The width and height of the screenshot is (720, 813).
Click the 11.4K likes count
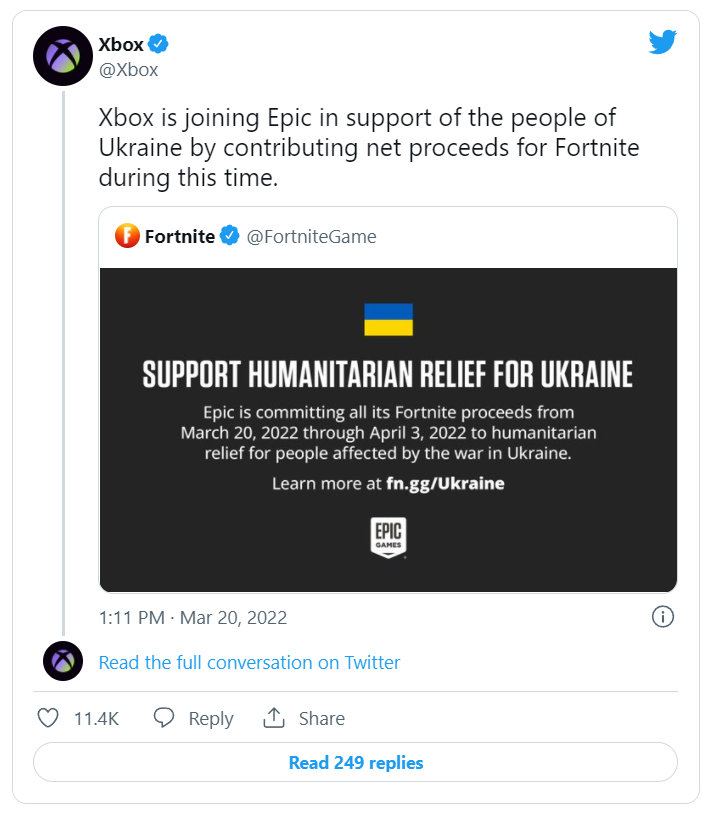(96, 719)
